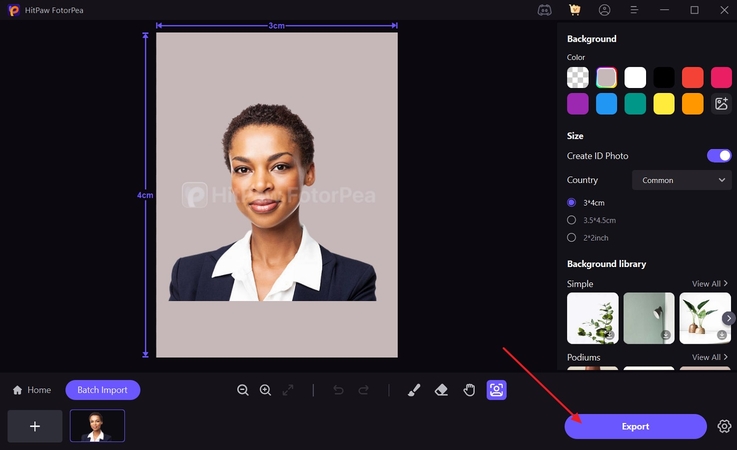Select the eucalyptus plant Simple background
Image resolution: width=737 pixels, height=450 pixels.
(x=593, y=318)
